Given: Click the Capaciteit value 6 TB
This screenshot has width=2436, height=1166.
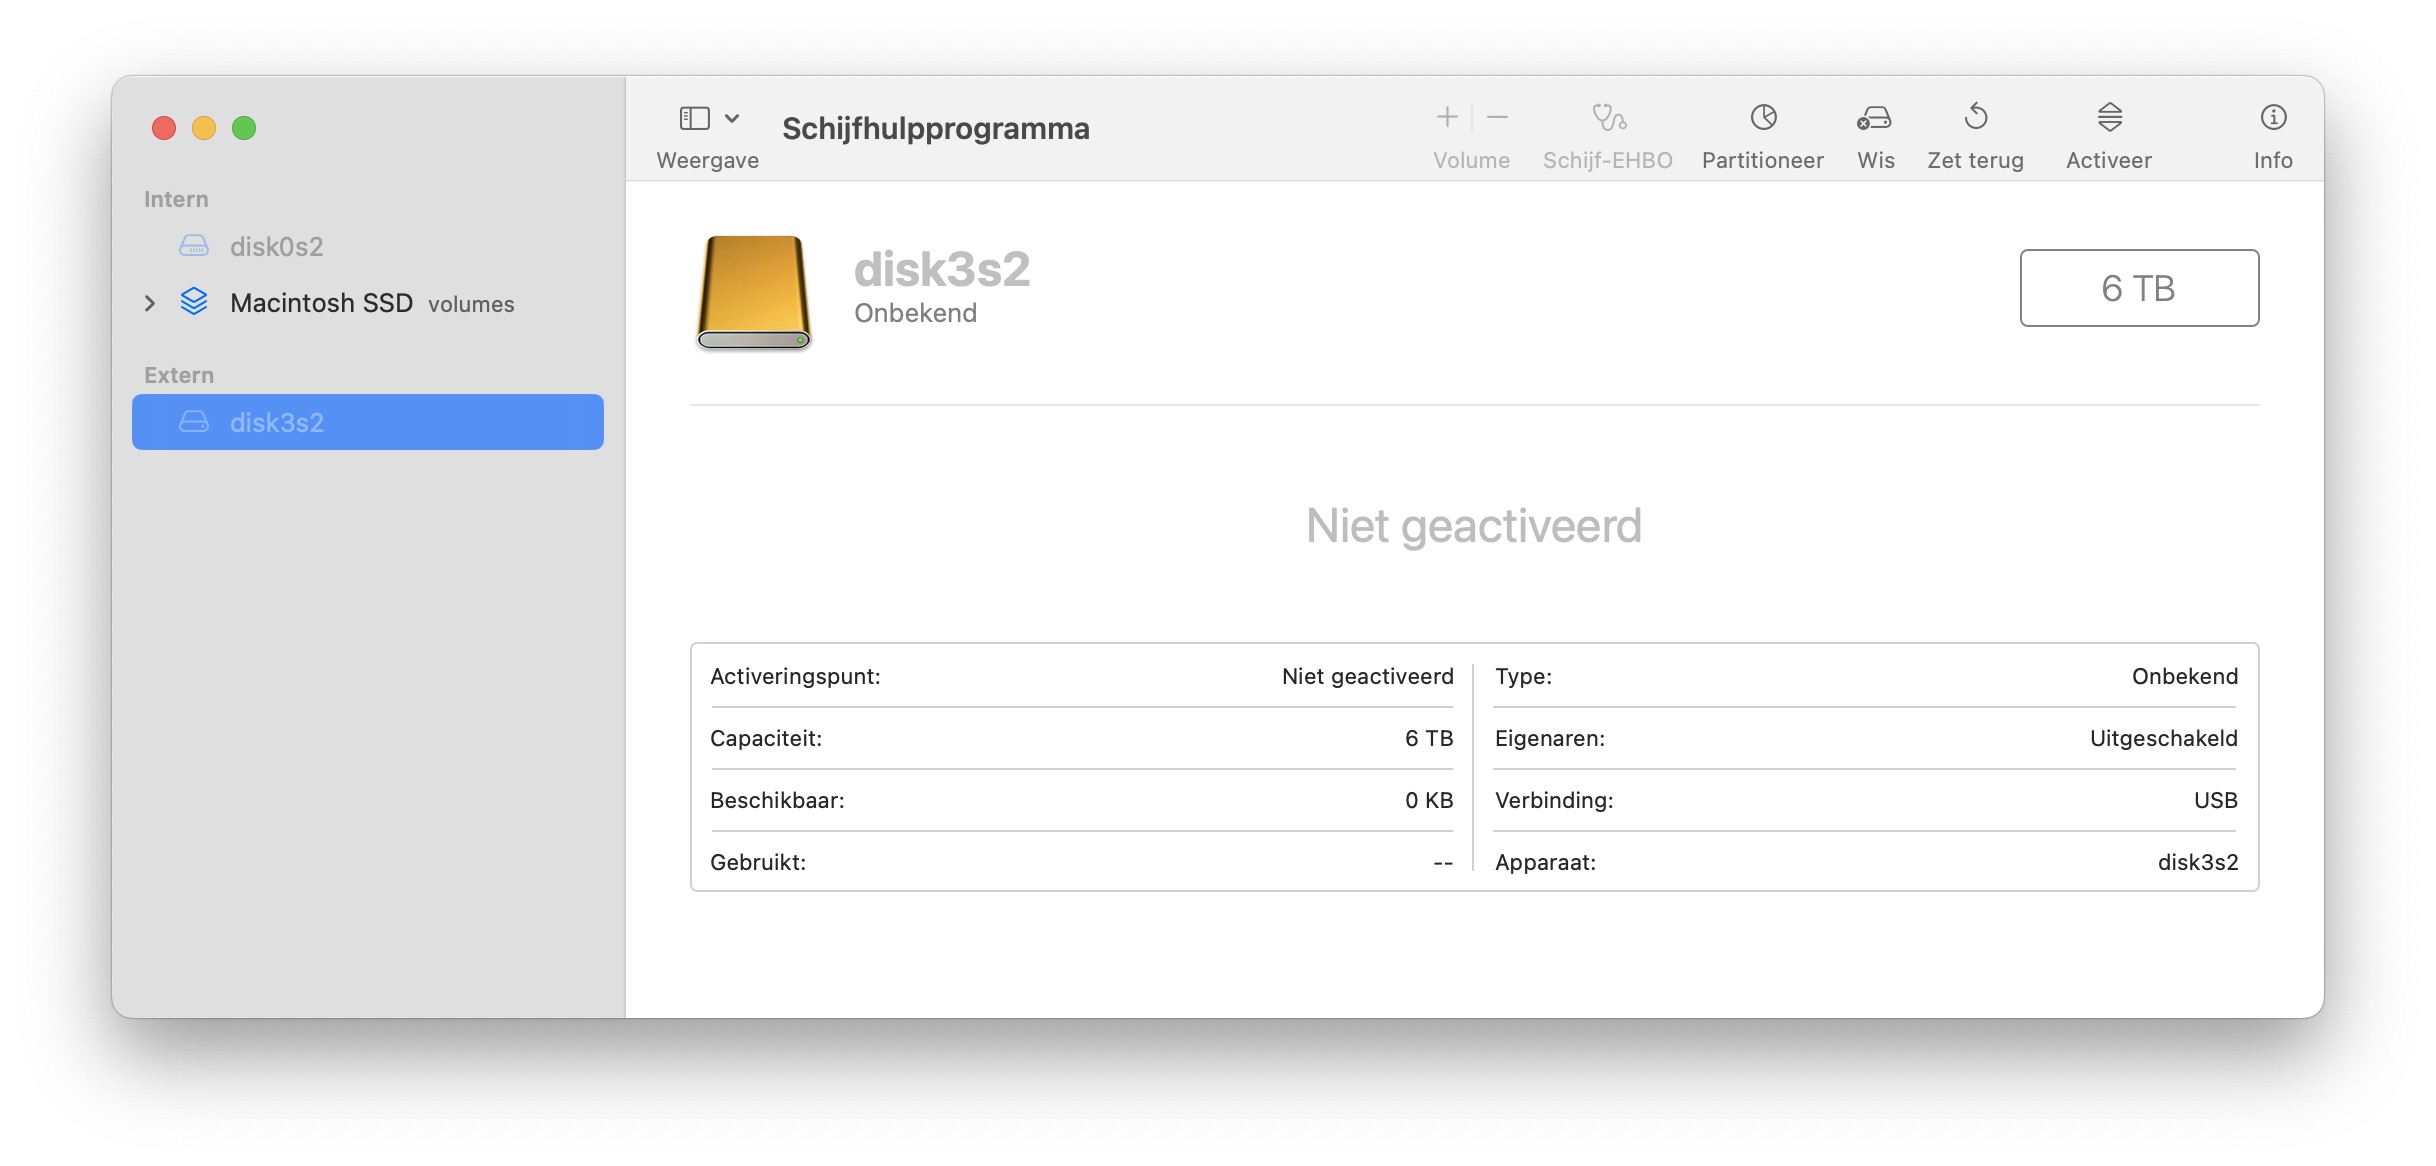Looking at the screenshot, I should (x=1429, y=738).
